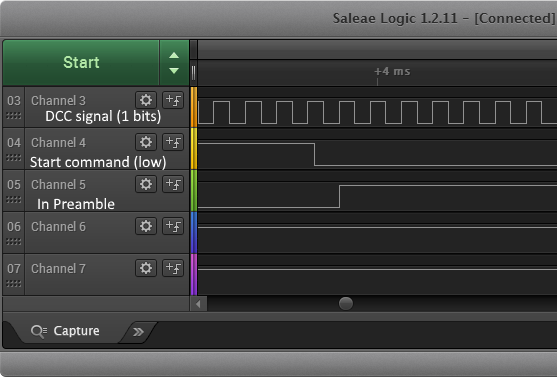557x377 pixels.
Task: Switch to the Capture tab
Action: 65,331
